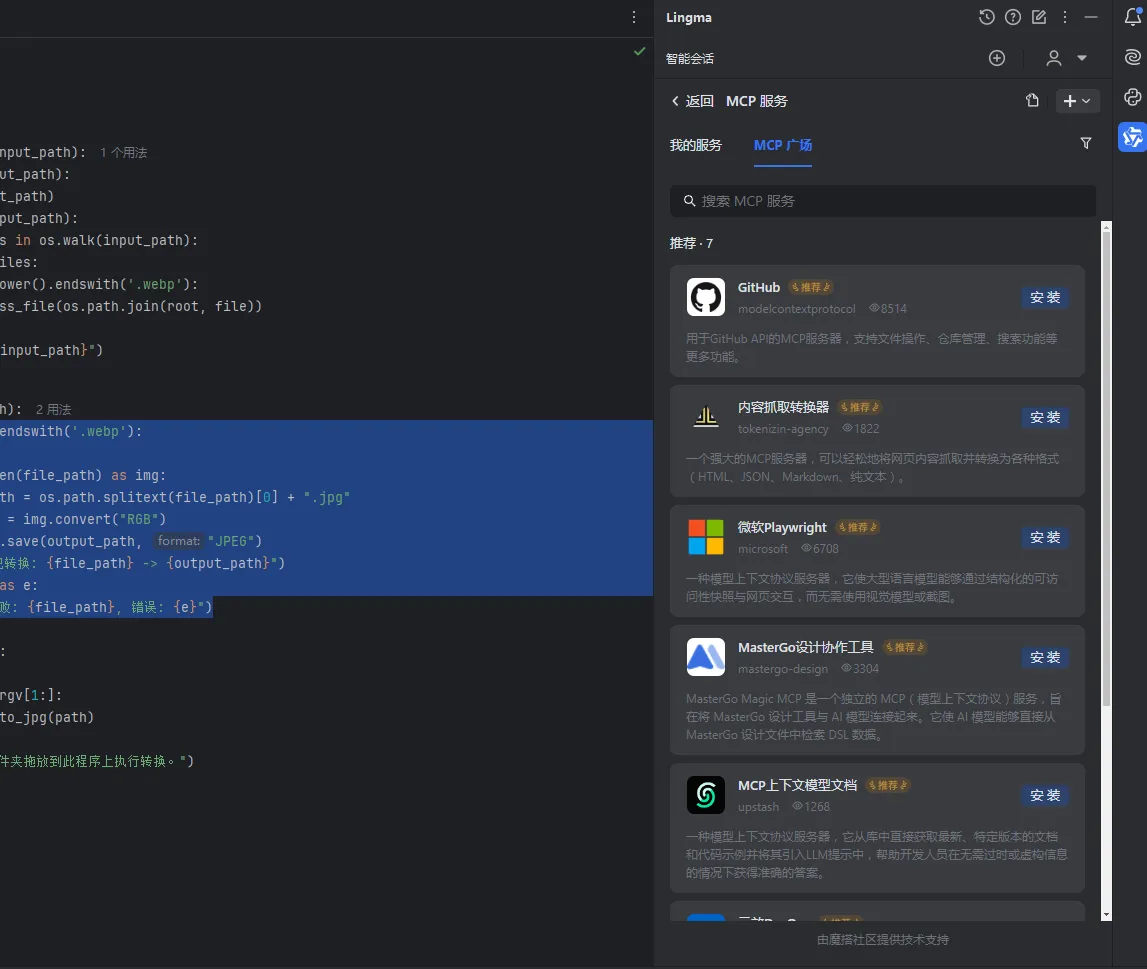
Task: Click the 8514 view count on GitHub card
Action: click(x=888, y=309)
